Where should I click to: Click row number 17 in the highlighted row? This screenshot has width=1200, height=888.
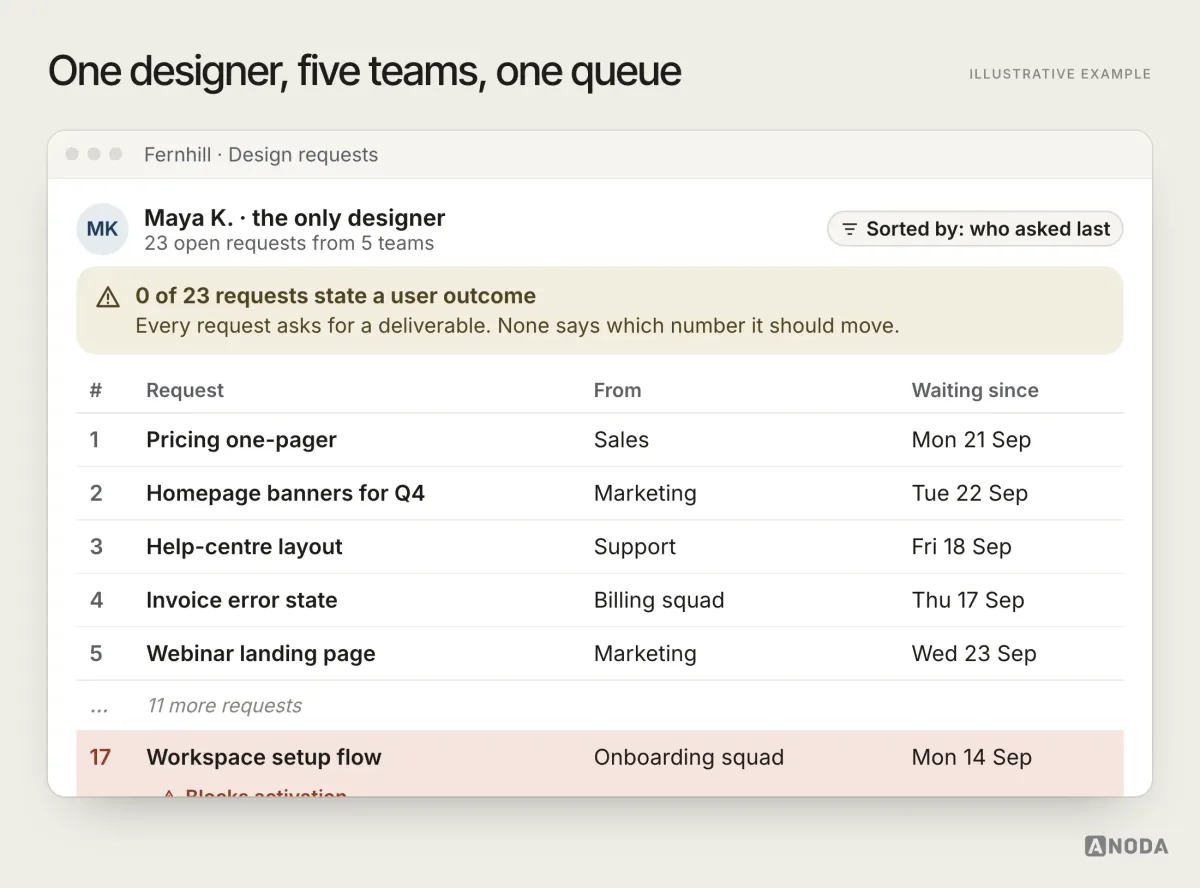[x=100, y=757]
